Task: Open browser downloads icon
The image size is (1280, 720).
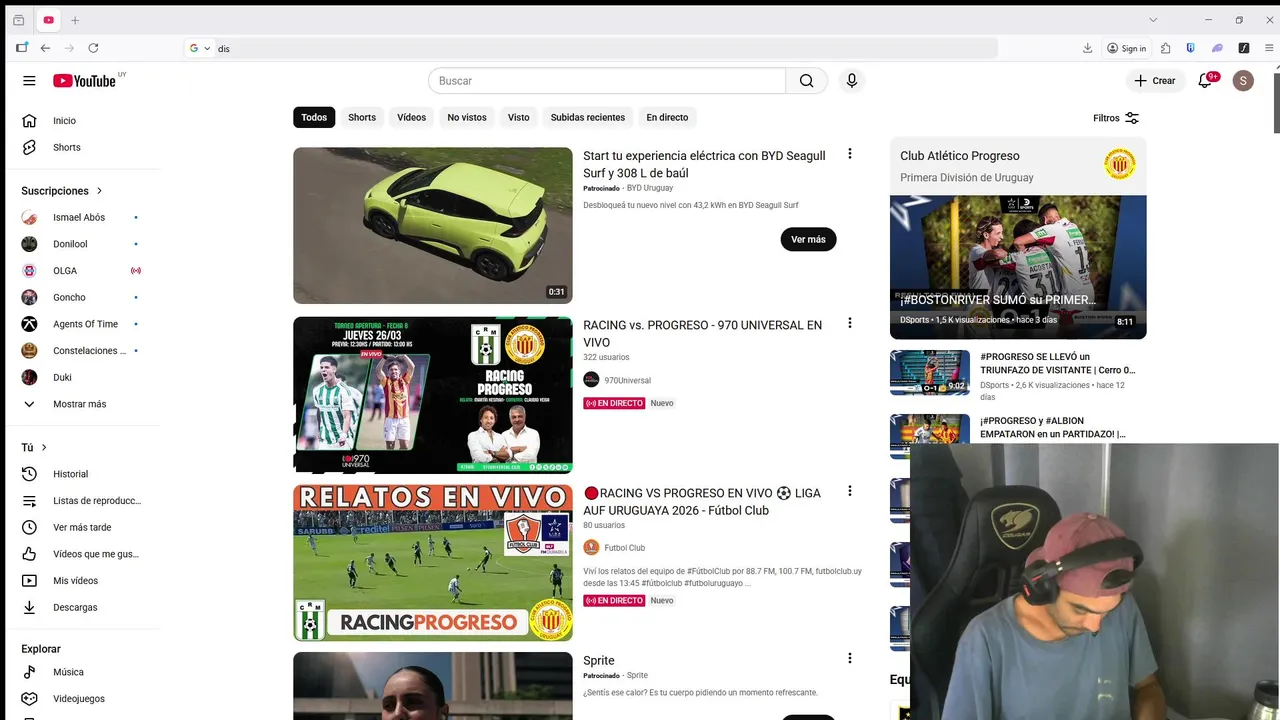Action: pos(1087,48)
